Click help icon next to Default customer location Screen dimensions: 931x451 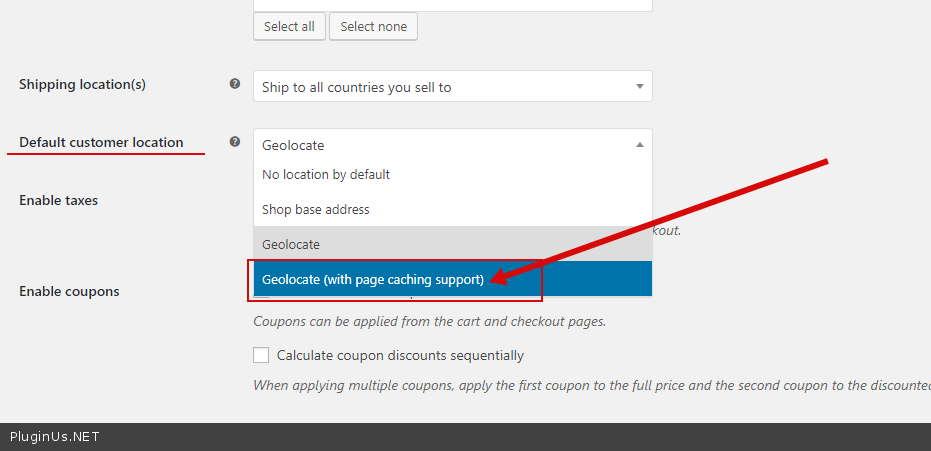235,142
